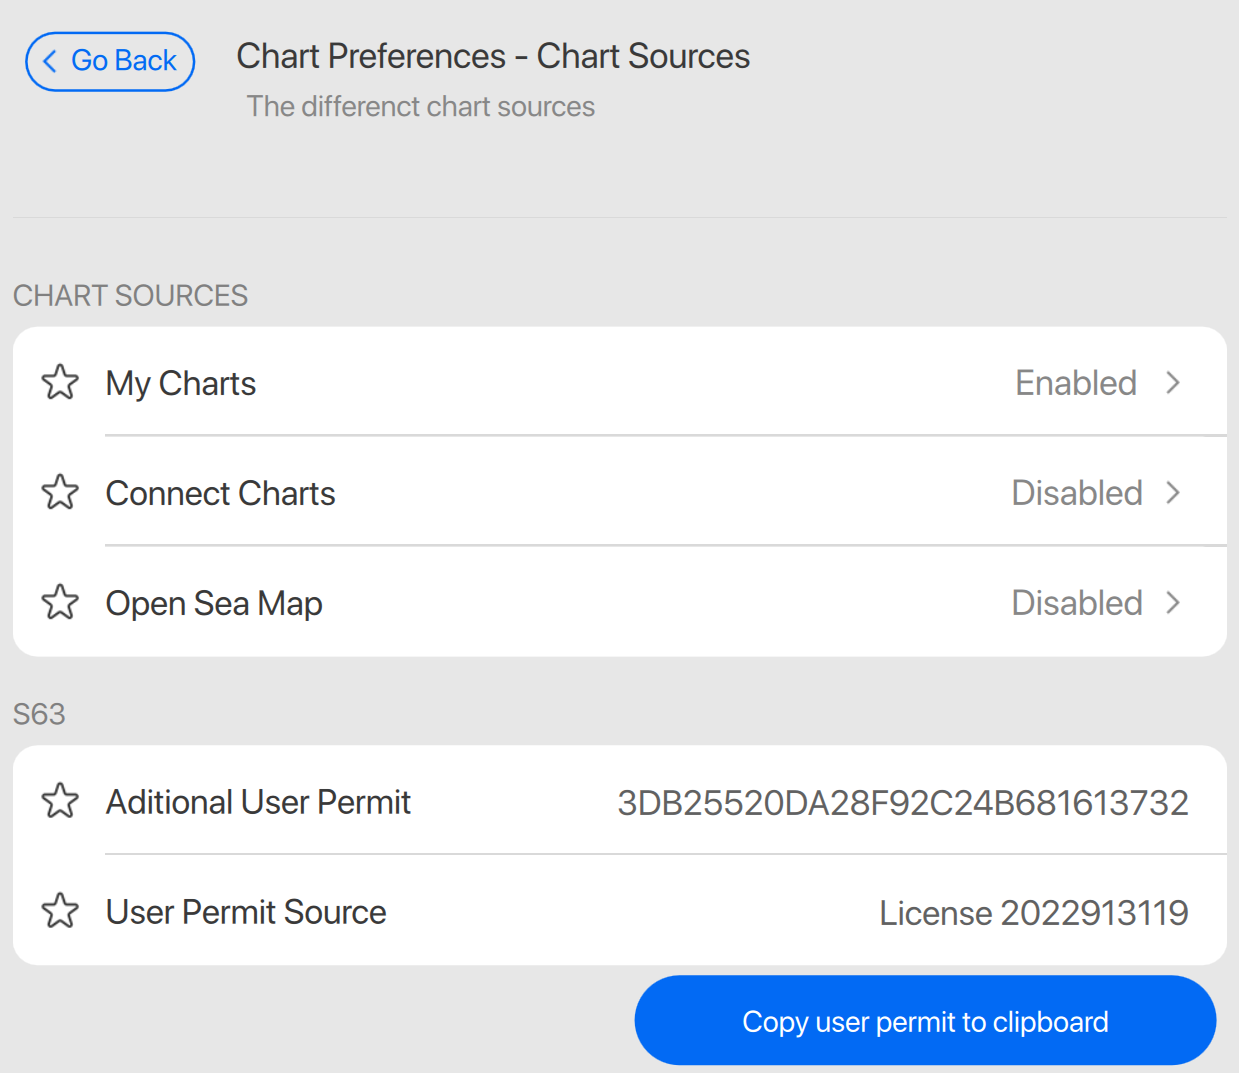Expand Open Sea Map chevron arrow

[1173, 603]
